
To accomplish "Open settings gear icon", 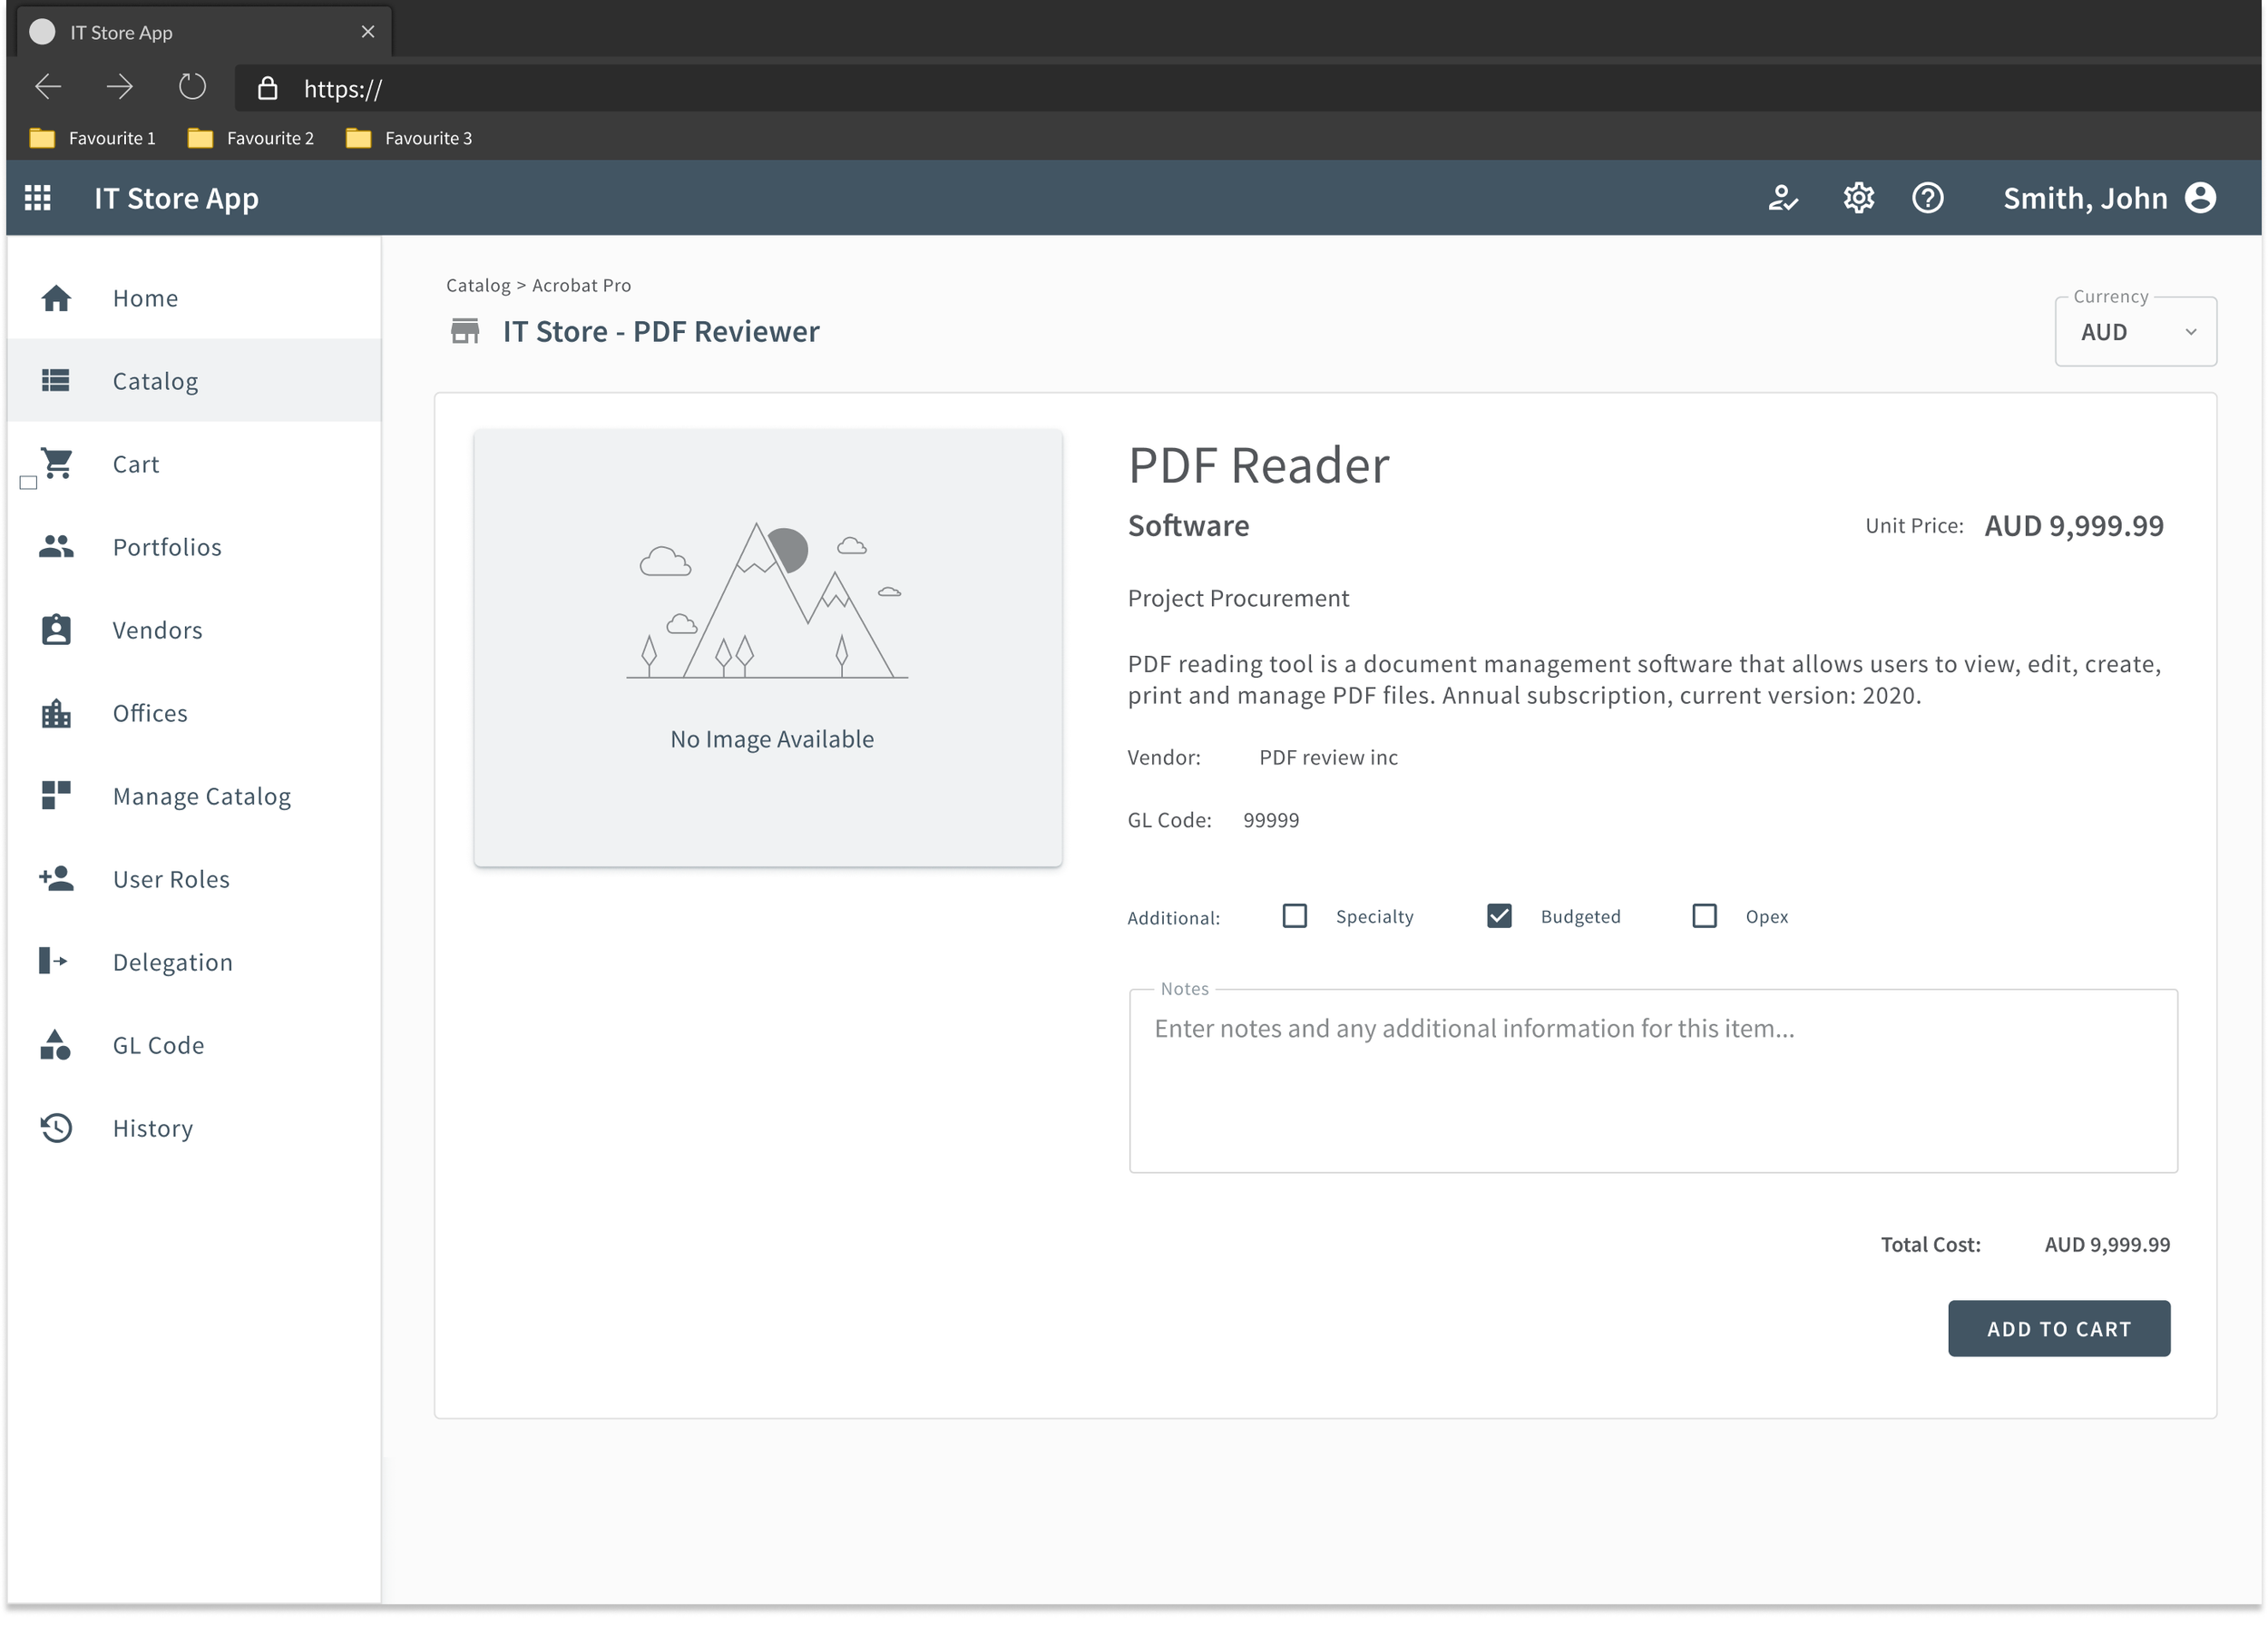I will 1858,198.
